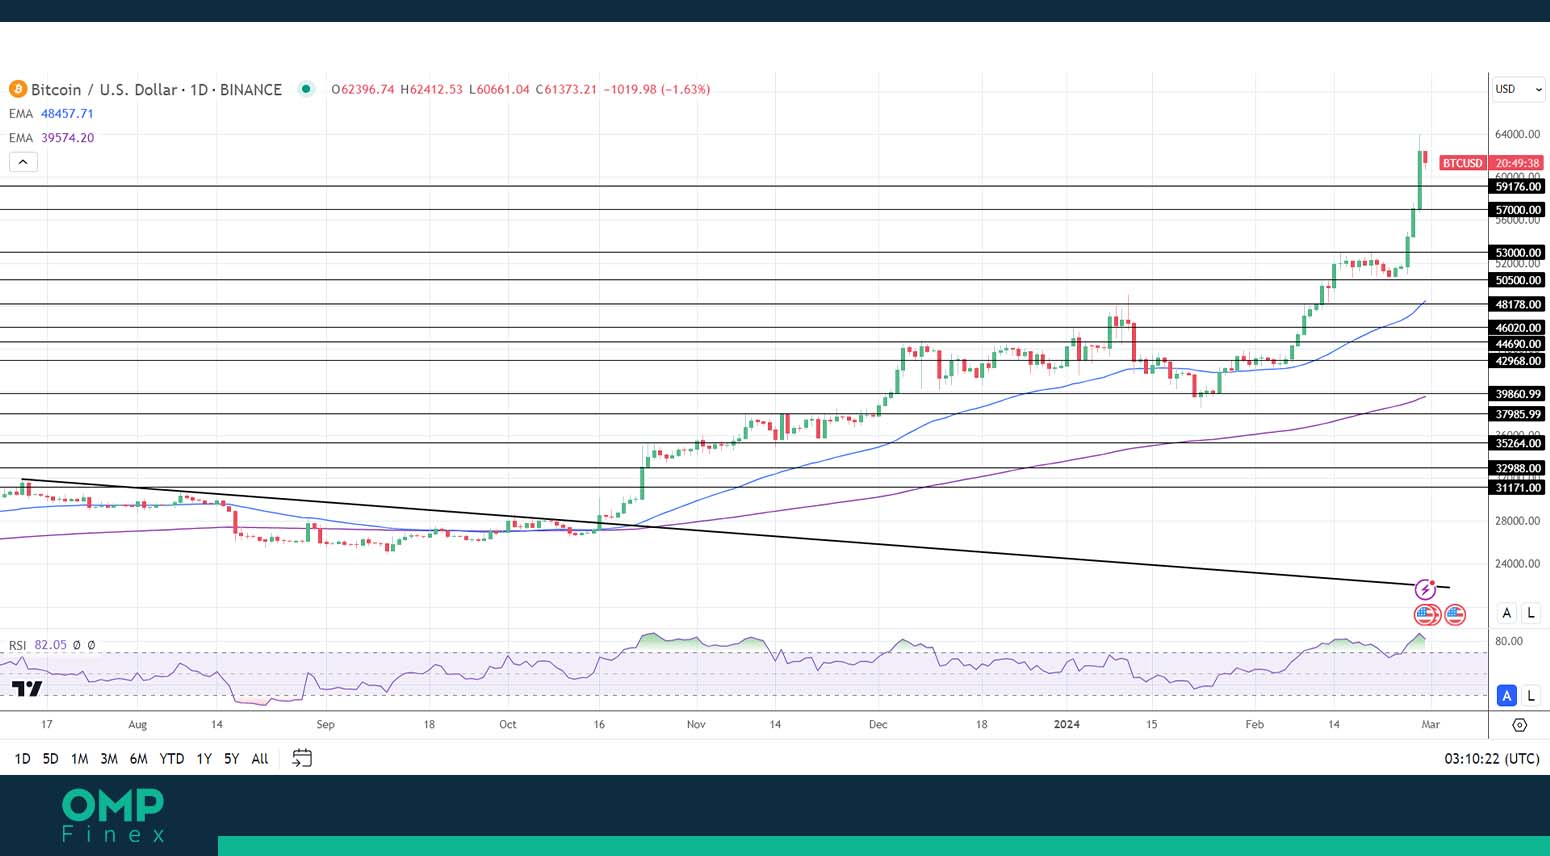Viewport: 1550px width, 856px height.
Task: Click the 46020.00 horizontal line price label
Action: click(1518, 328)
